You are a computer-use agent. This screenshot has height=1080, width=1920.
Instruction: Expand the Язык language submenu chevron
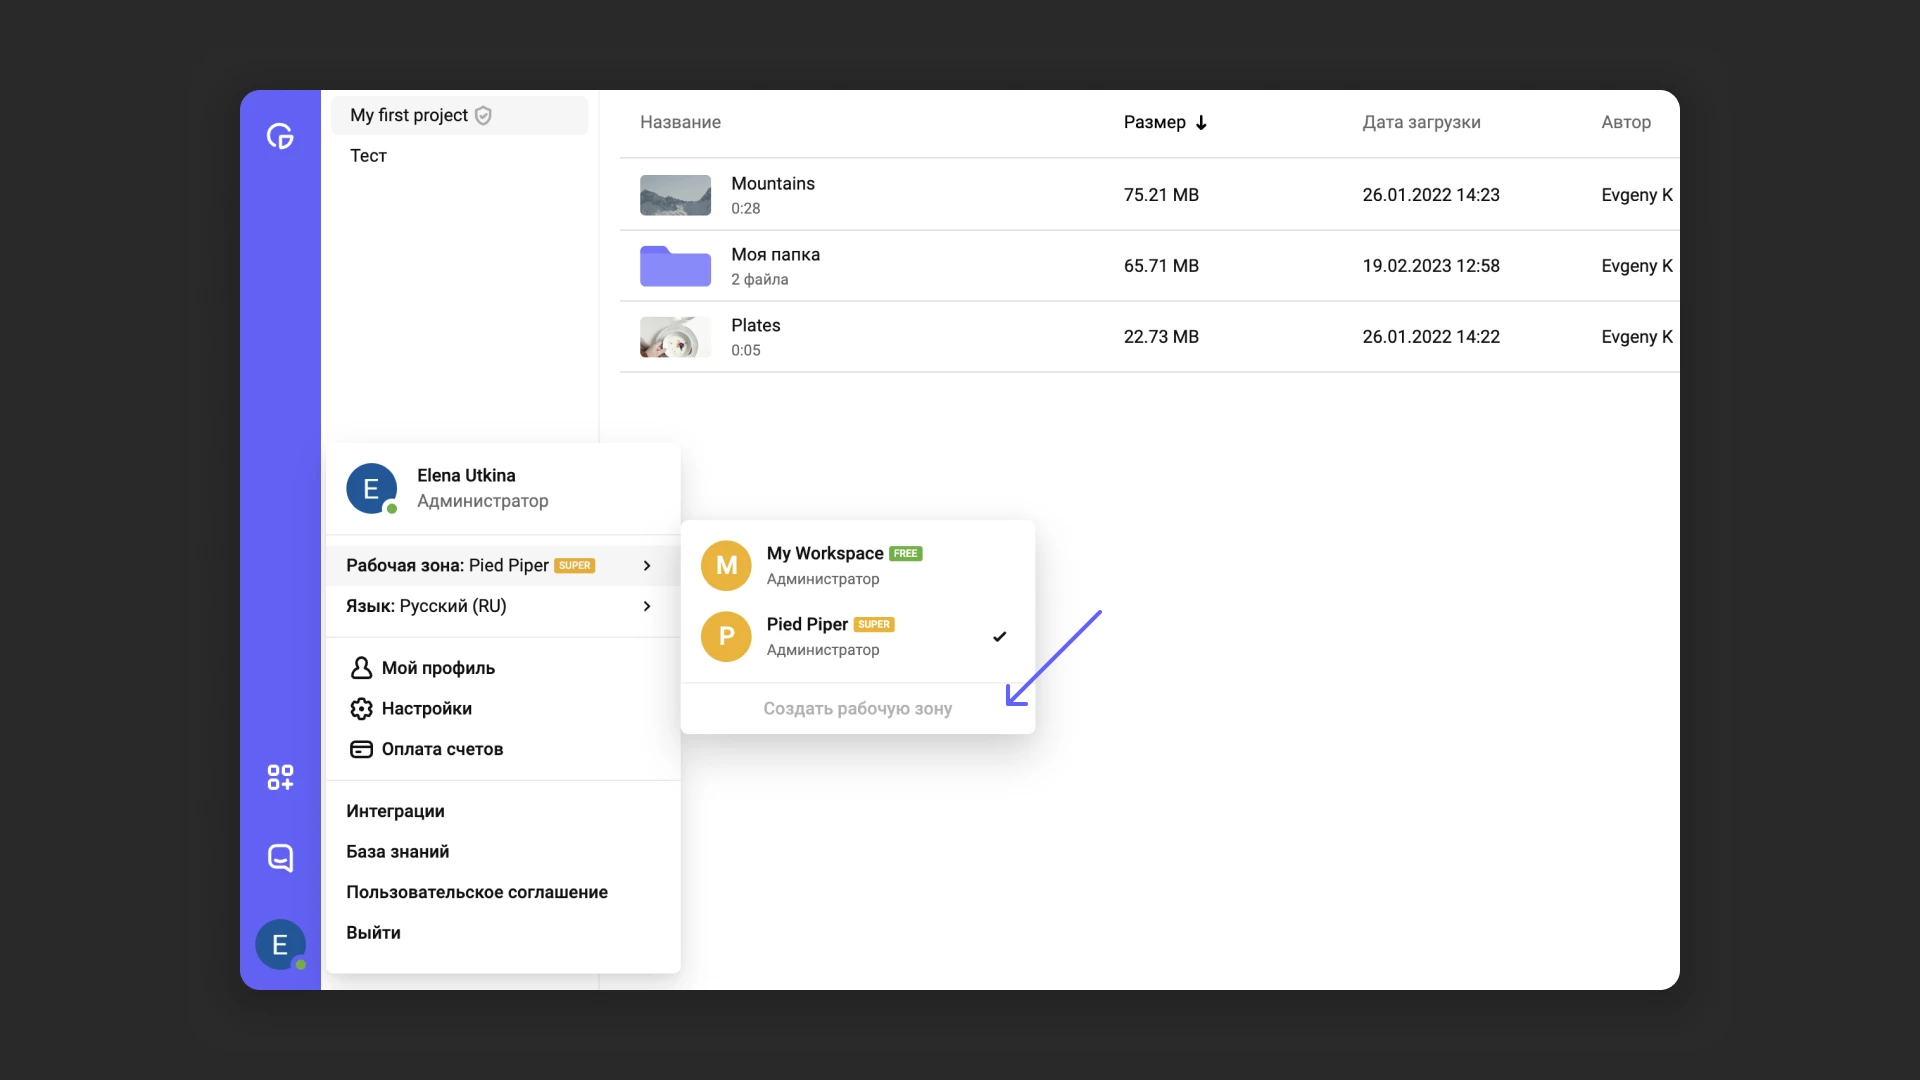(647, 606)
